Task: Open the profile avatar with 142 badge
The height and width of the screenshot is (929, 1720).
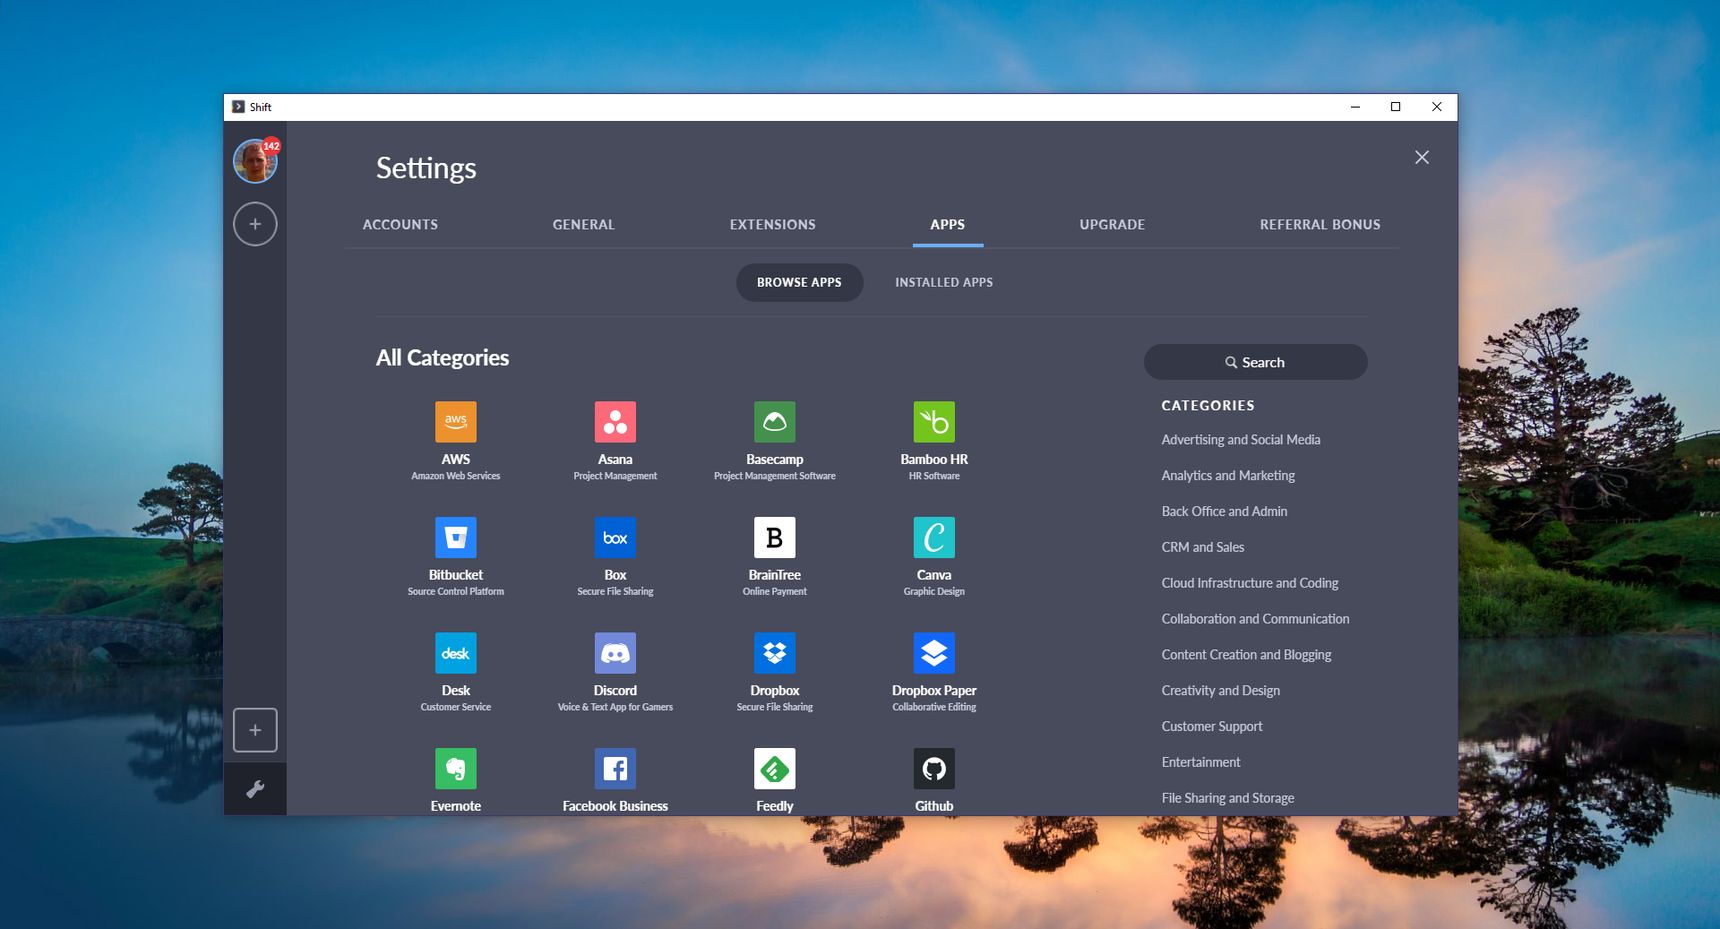Action: 255,161
